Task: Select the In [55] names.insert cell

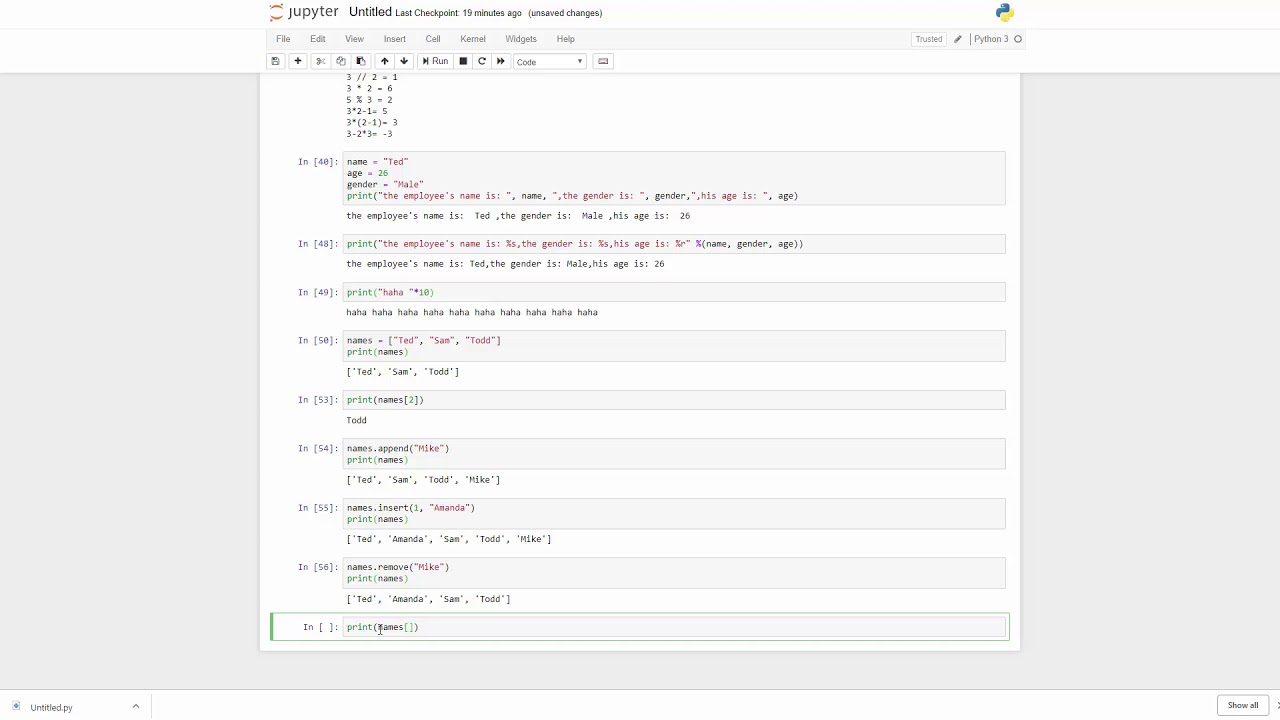Action: pyautogui.click(x=674, y=513)
